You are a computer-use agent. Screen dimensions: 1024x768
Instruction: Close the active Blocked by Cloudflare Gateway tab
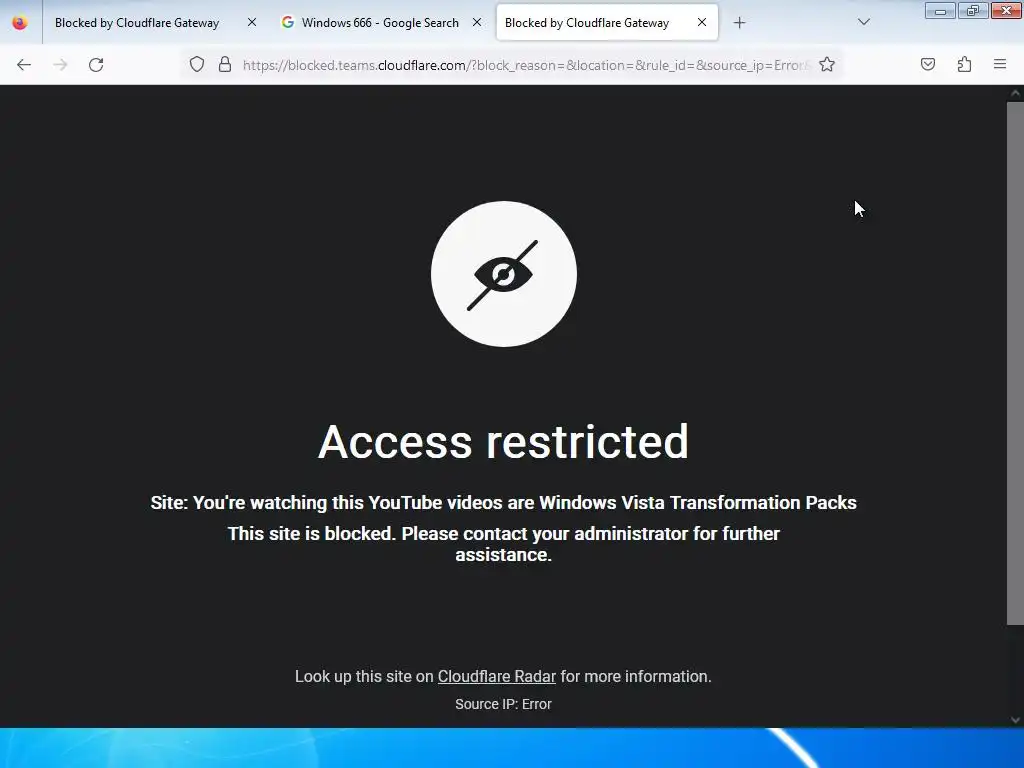tap(702, 23)
